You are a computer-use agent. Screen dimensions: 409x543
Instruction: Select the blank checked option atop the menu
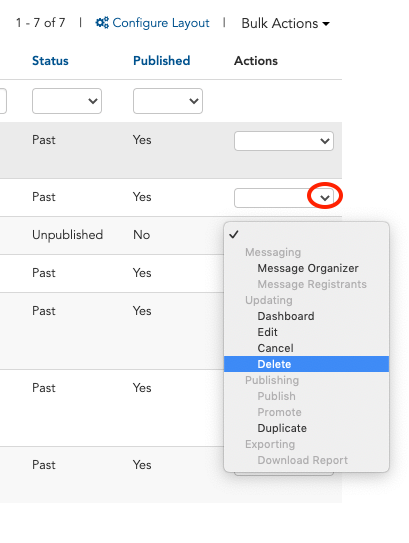click(x=306, y=235)
